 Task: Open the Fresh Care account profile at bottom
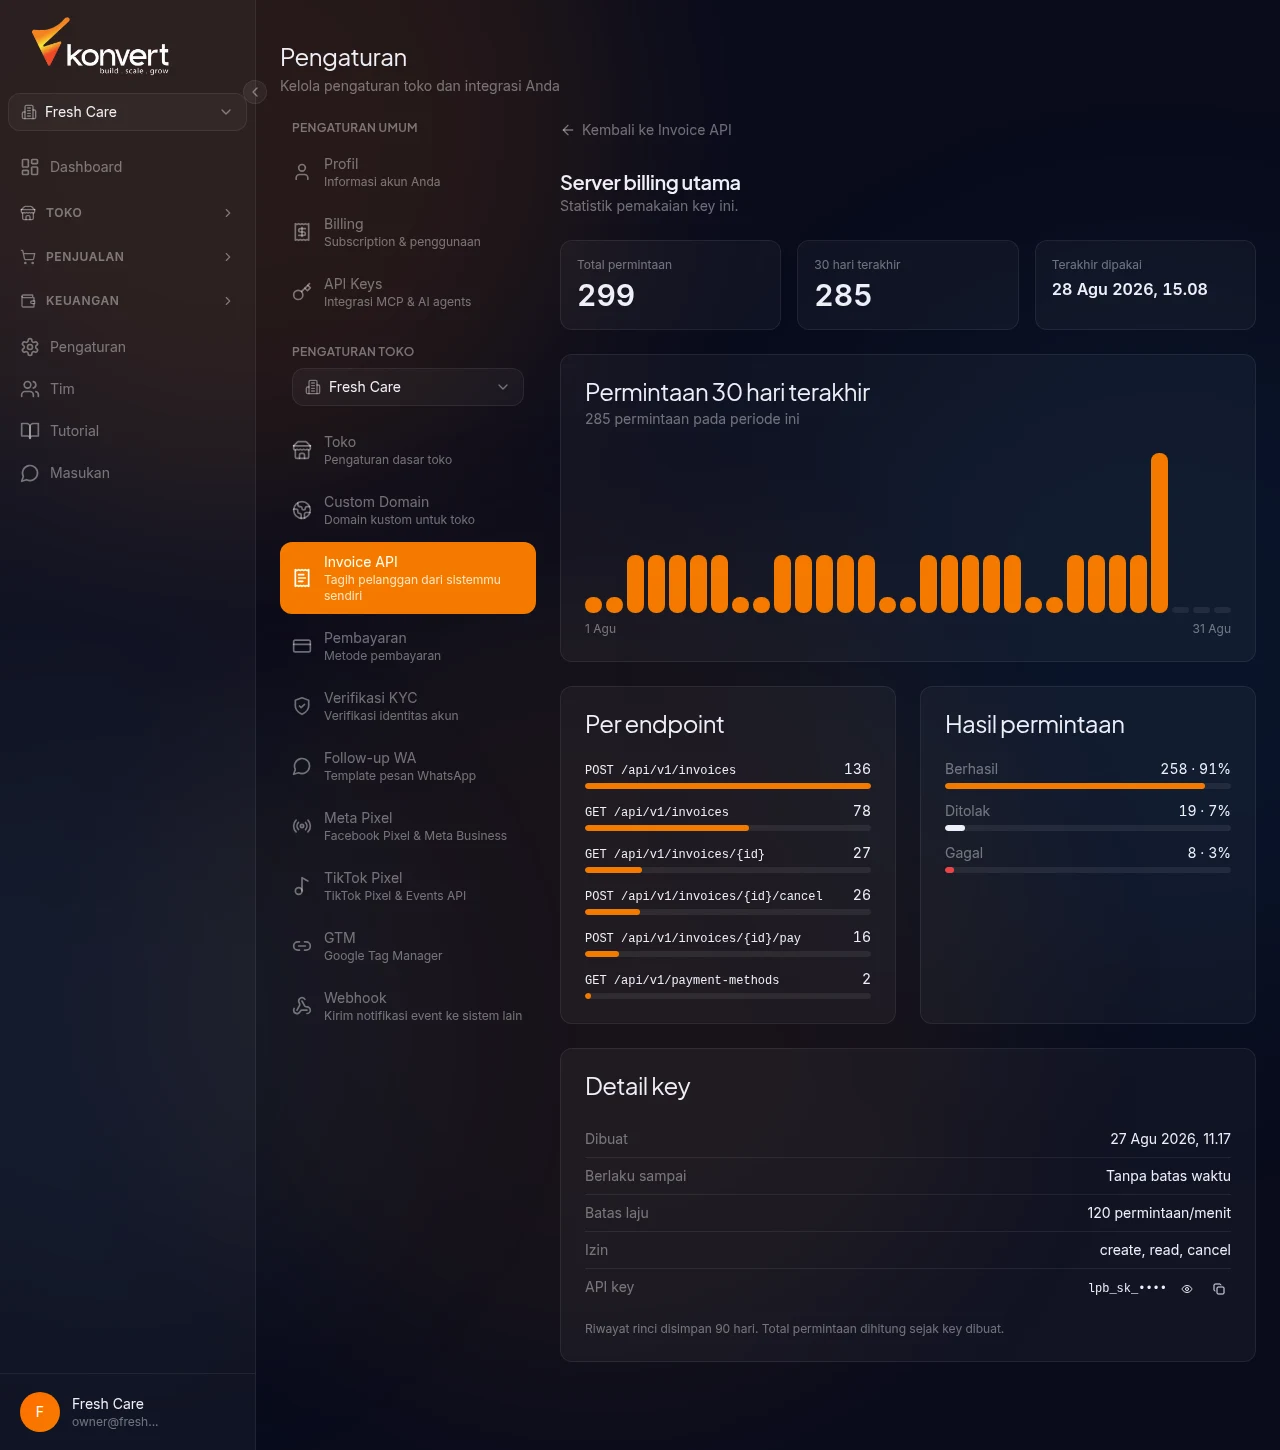[x=127, y=1412]
